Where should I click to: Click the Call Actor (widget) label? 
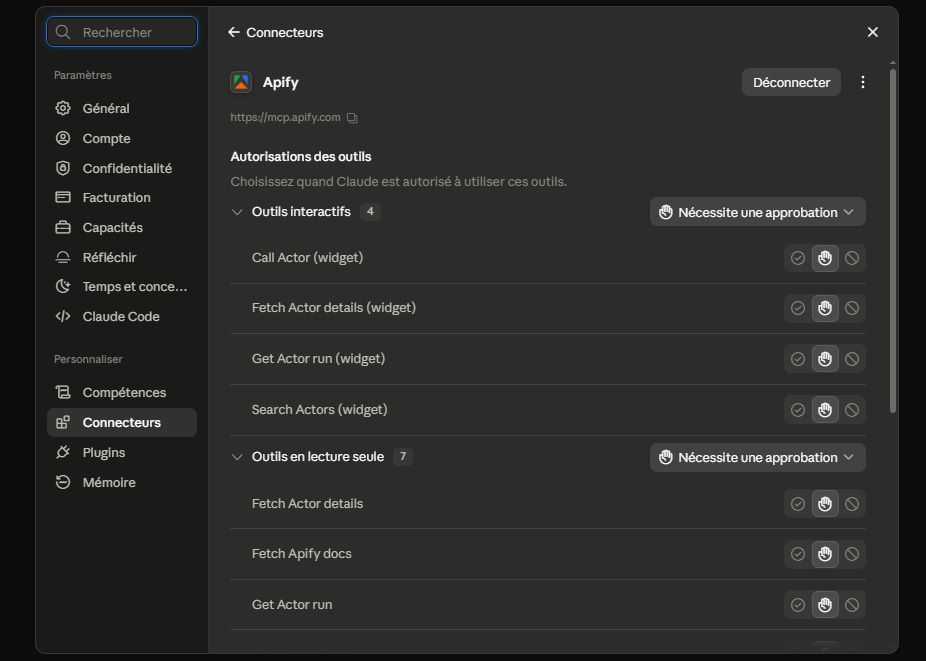coord(308,258)
